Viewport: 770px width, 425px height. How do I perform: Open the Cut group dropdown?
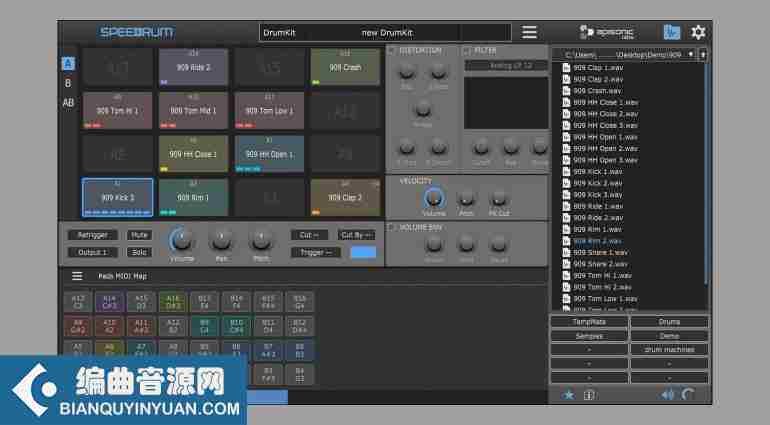pyautogui.click(x=309, y=235)
